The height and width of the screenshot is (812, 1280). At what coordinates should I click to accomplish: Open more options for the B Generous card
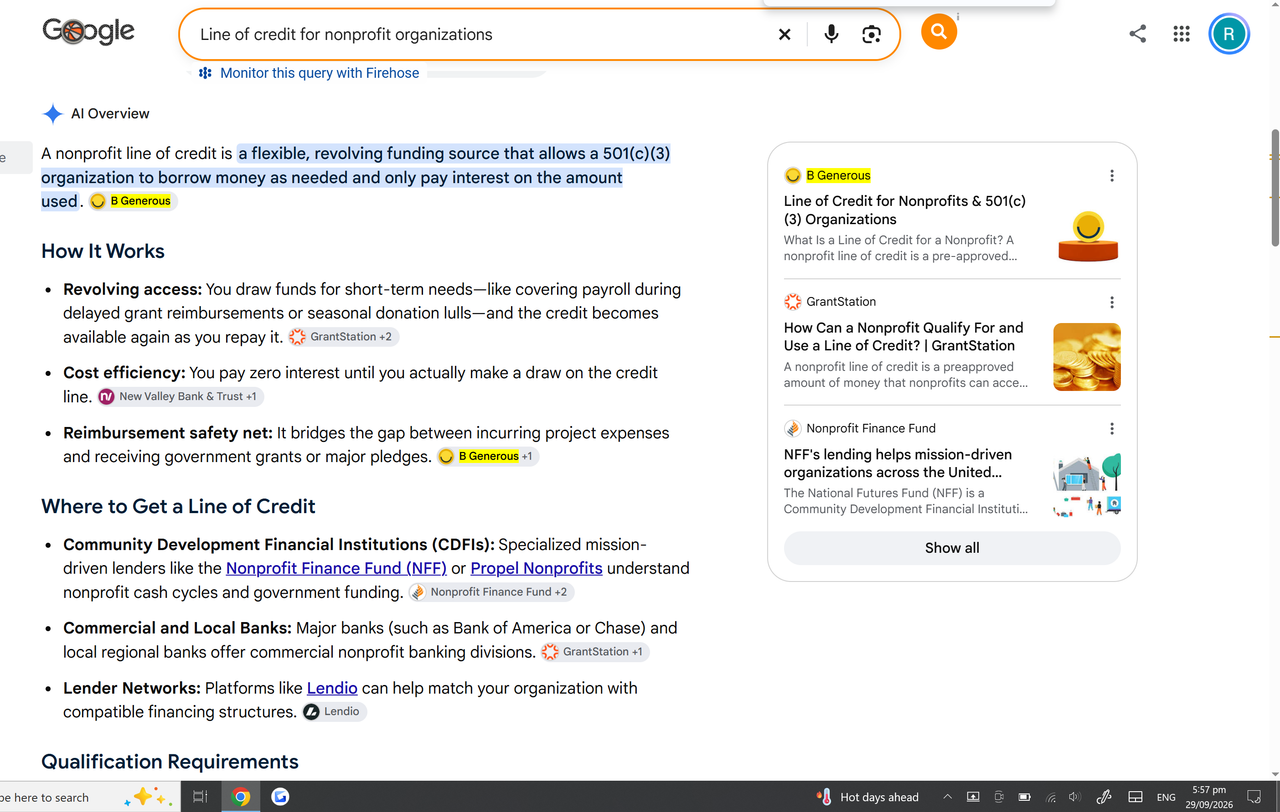tap(1112, 176)
